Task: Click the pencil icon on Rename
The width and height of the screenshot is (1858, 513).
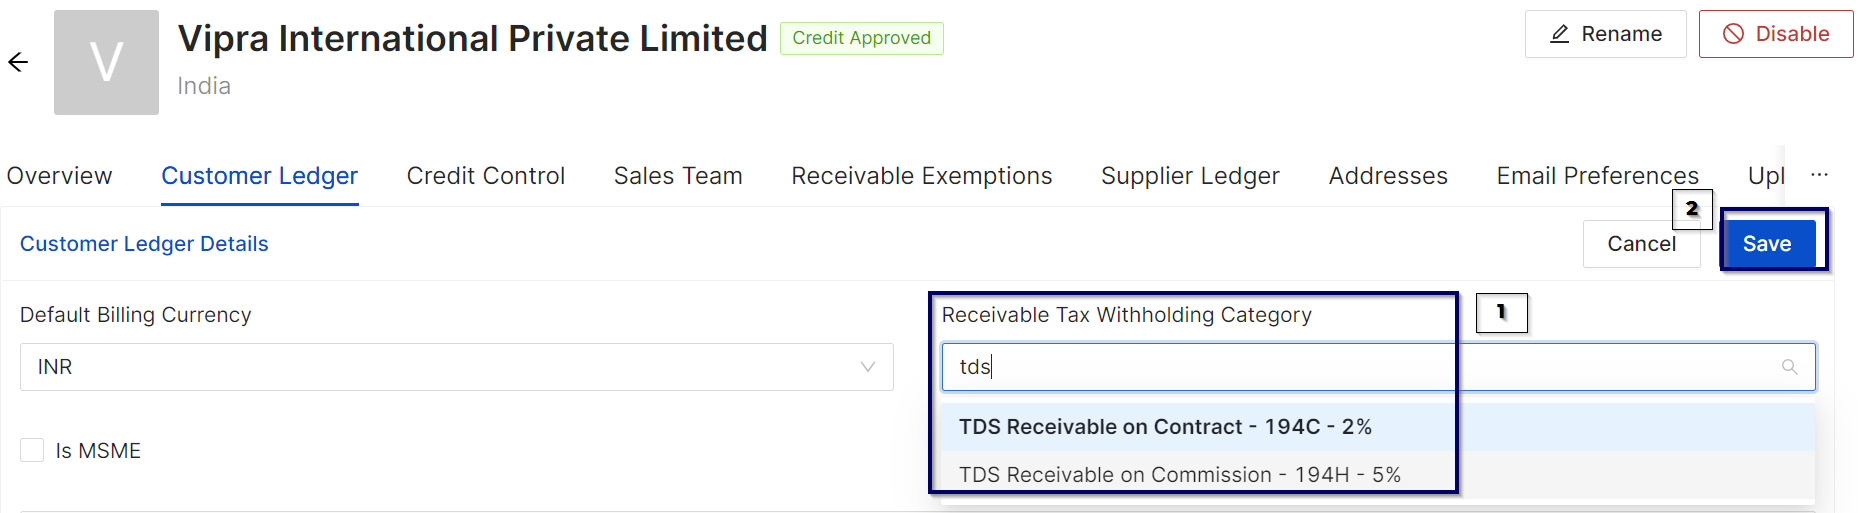Action: coord(1559,34)
